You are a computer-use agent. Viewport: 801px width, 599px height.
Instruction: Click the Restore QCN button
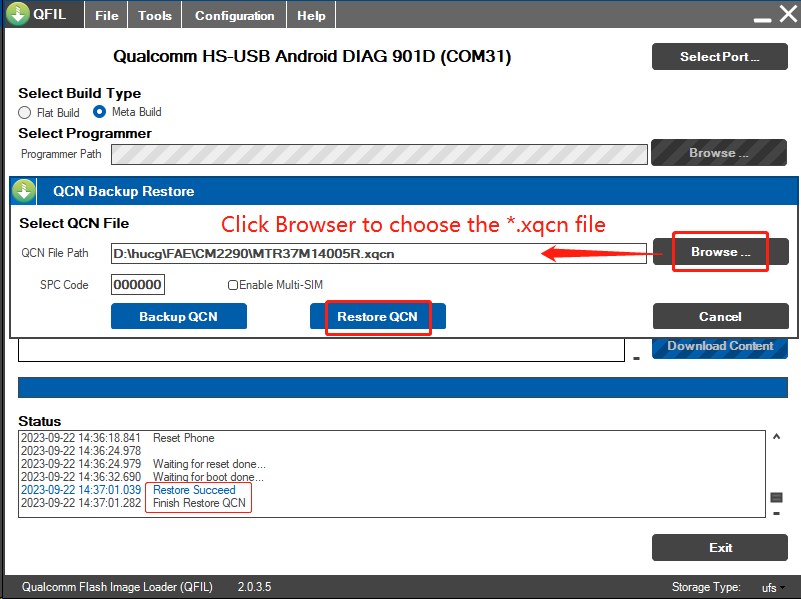point(378,317)
